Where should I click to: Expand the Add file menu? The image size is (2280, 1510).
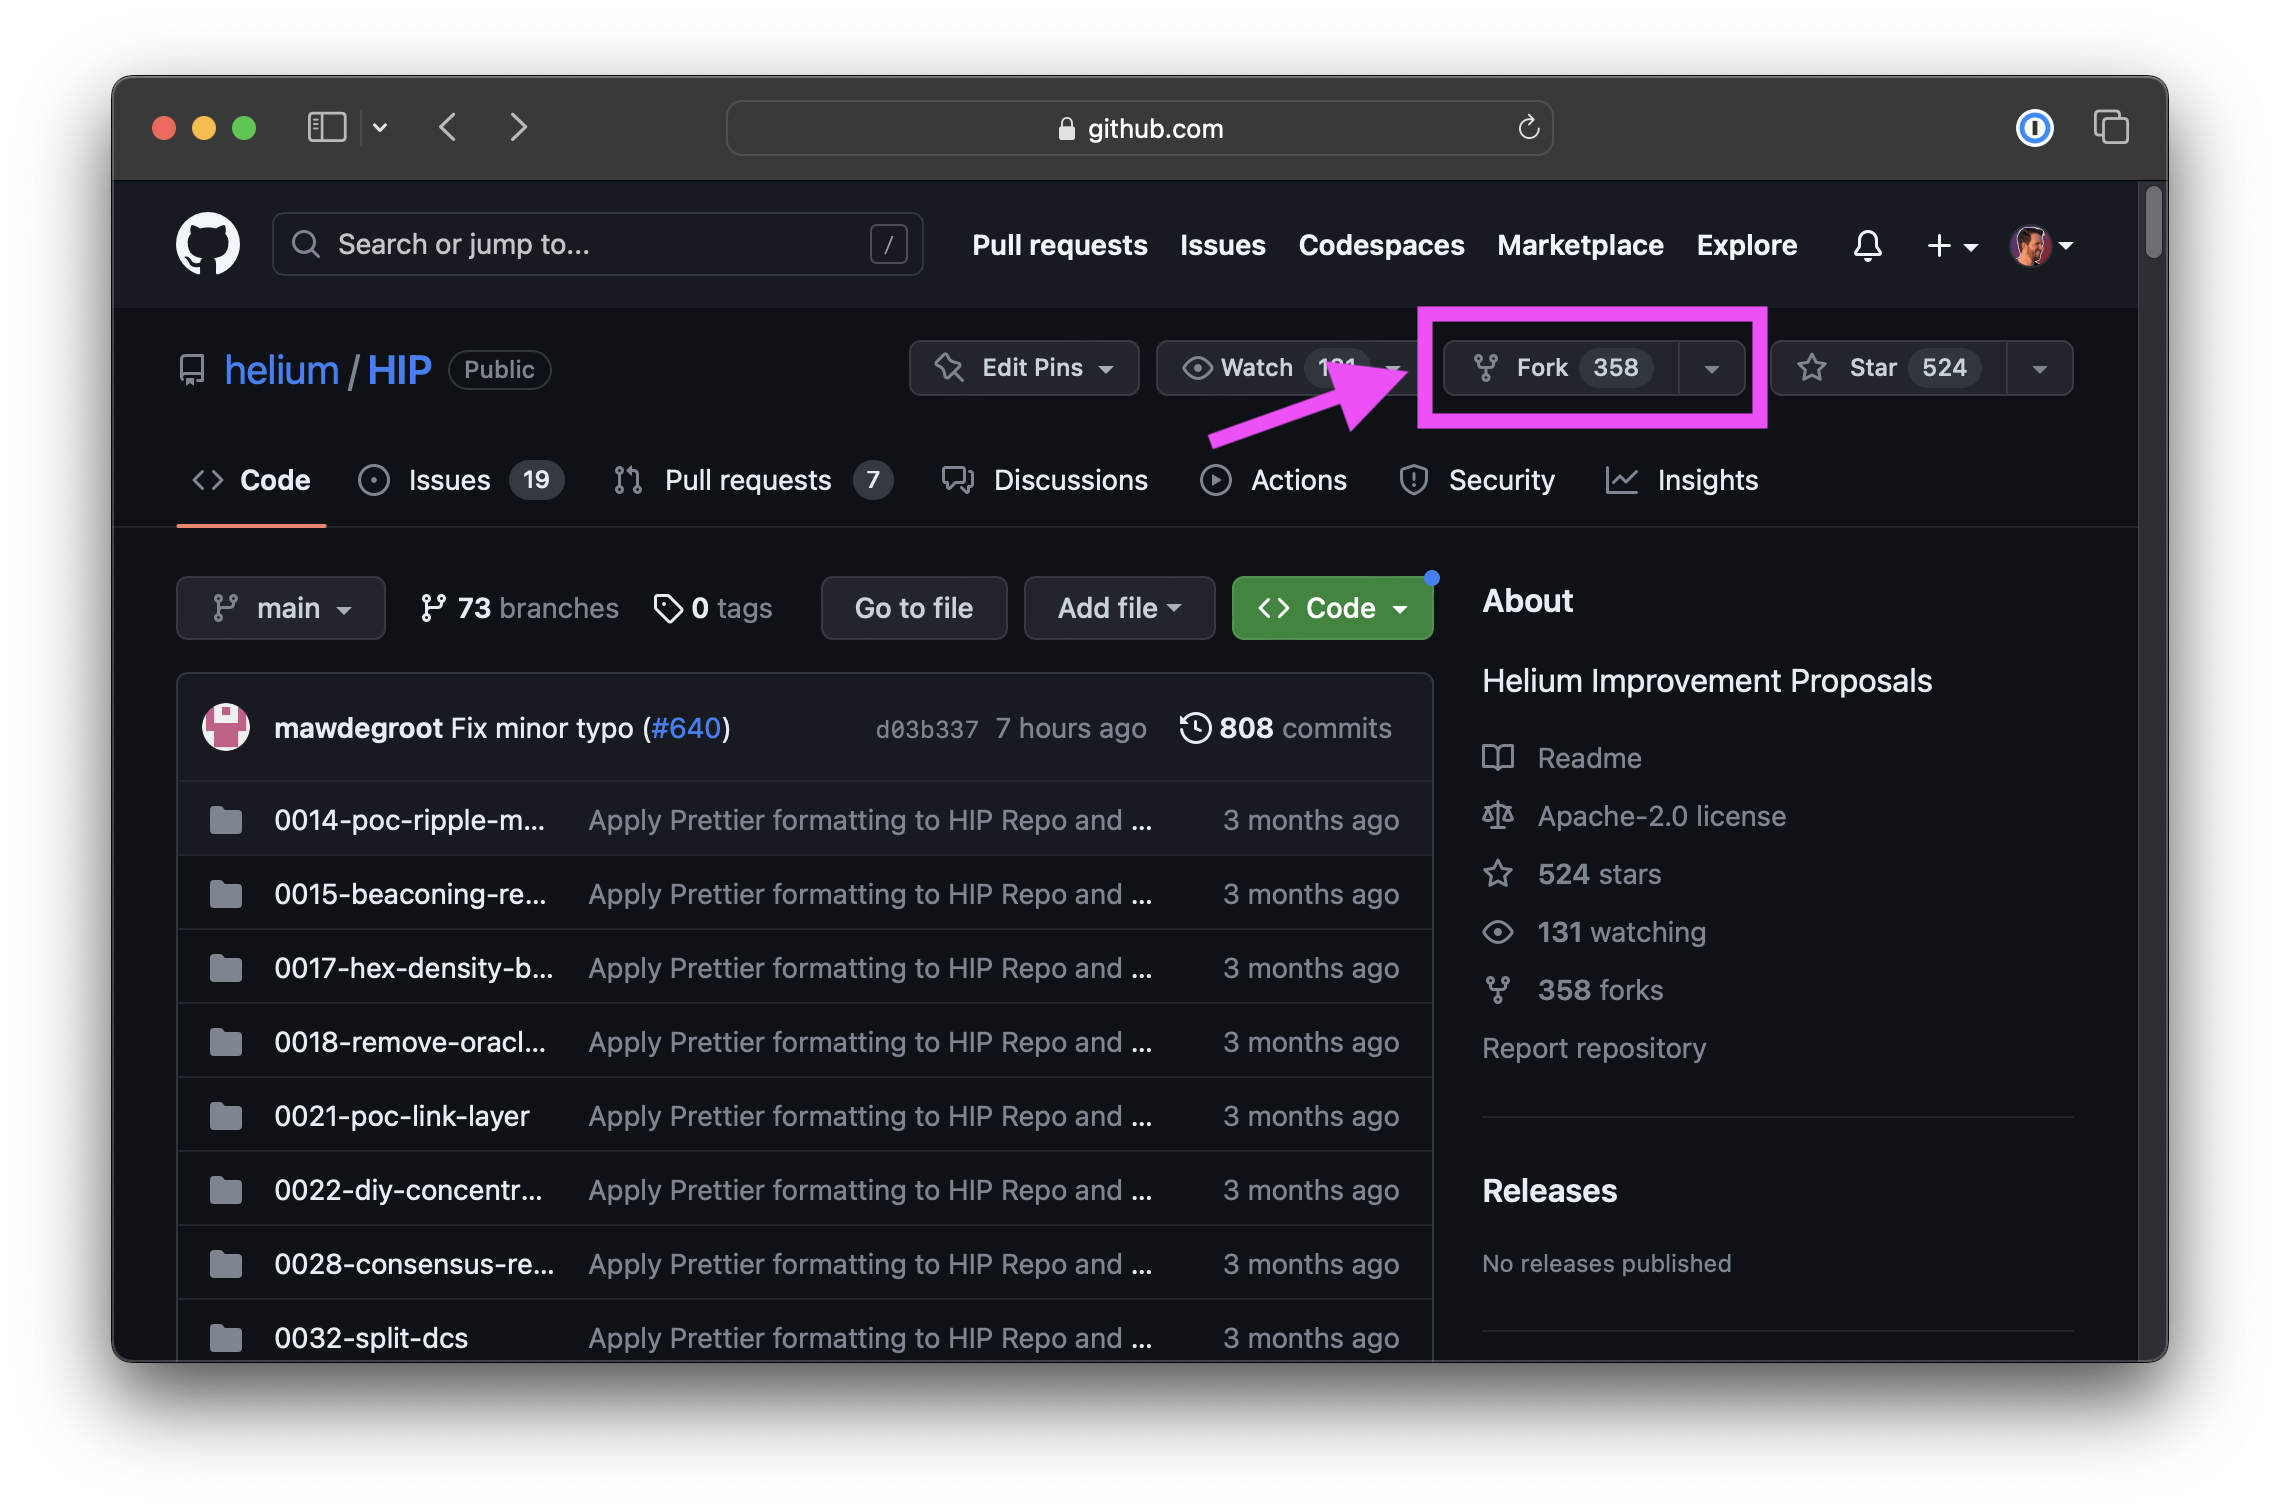tap(1119, 608)
